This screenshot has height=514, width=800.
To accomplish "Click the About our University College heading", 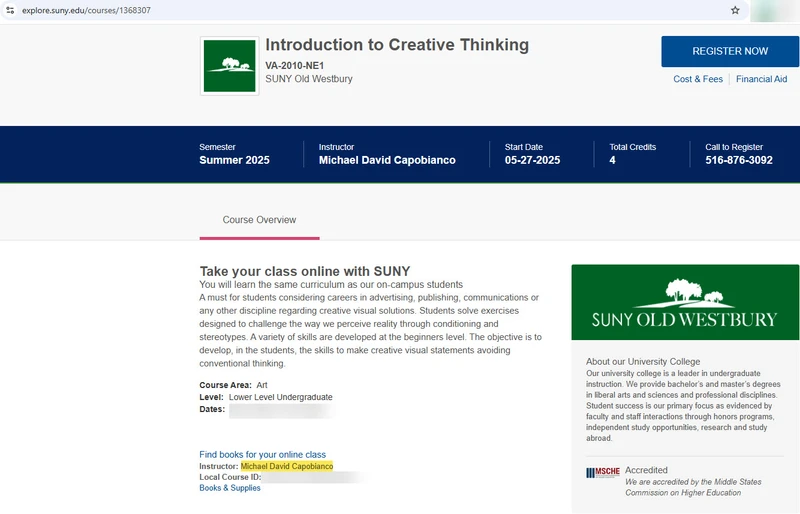I will point(643,361).
